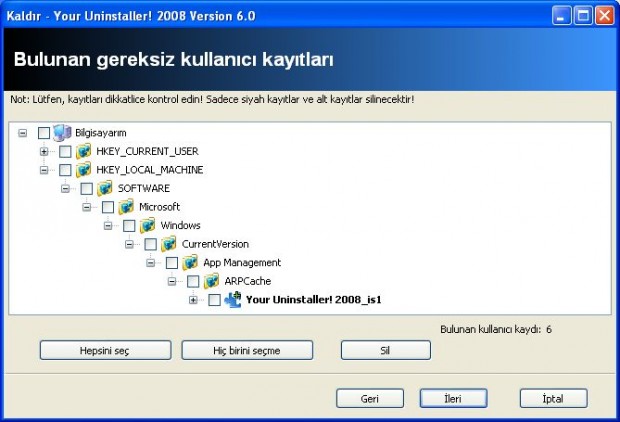The width and height of the screenshot is (620, 422).
Task: Check the HKEY_CURRENT_USER checkbox
Action: 65,151
